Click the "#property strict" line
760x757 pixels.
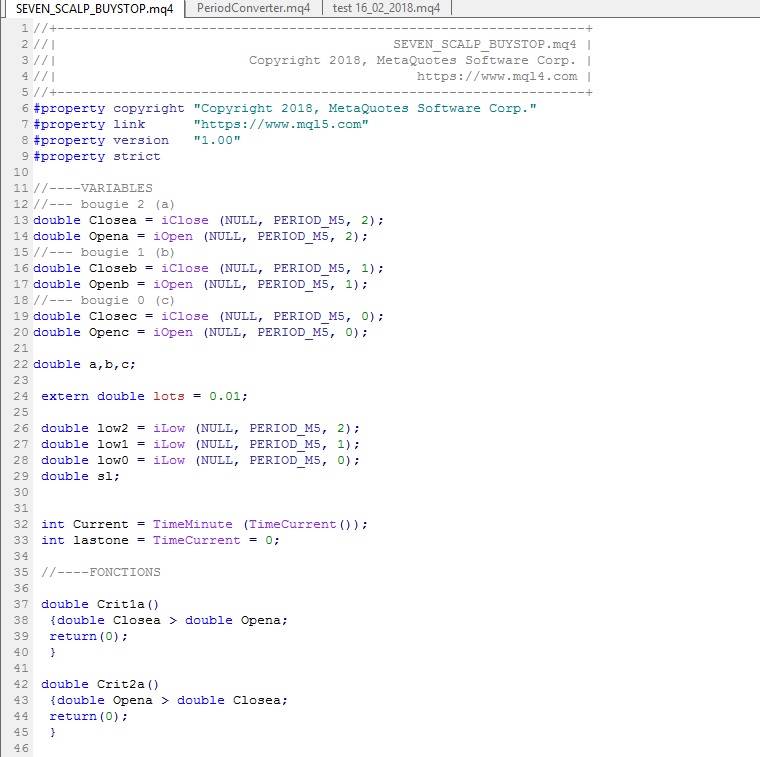[x=96, y=156]
